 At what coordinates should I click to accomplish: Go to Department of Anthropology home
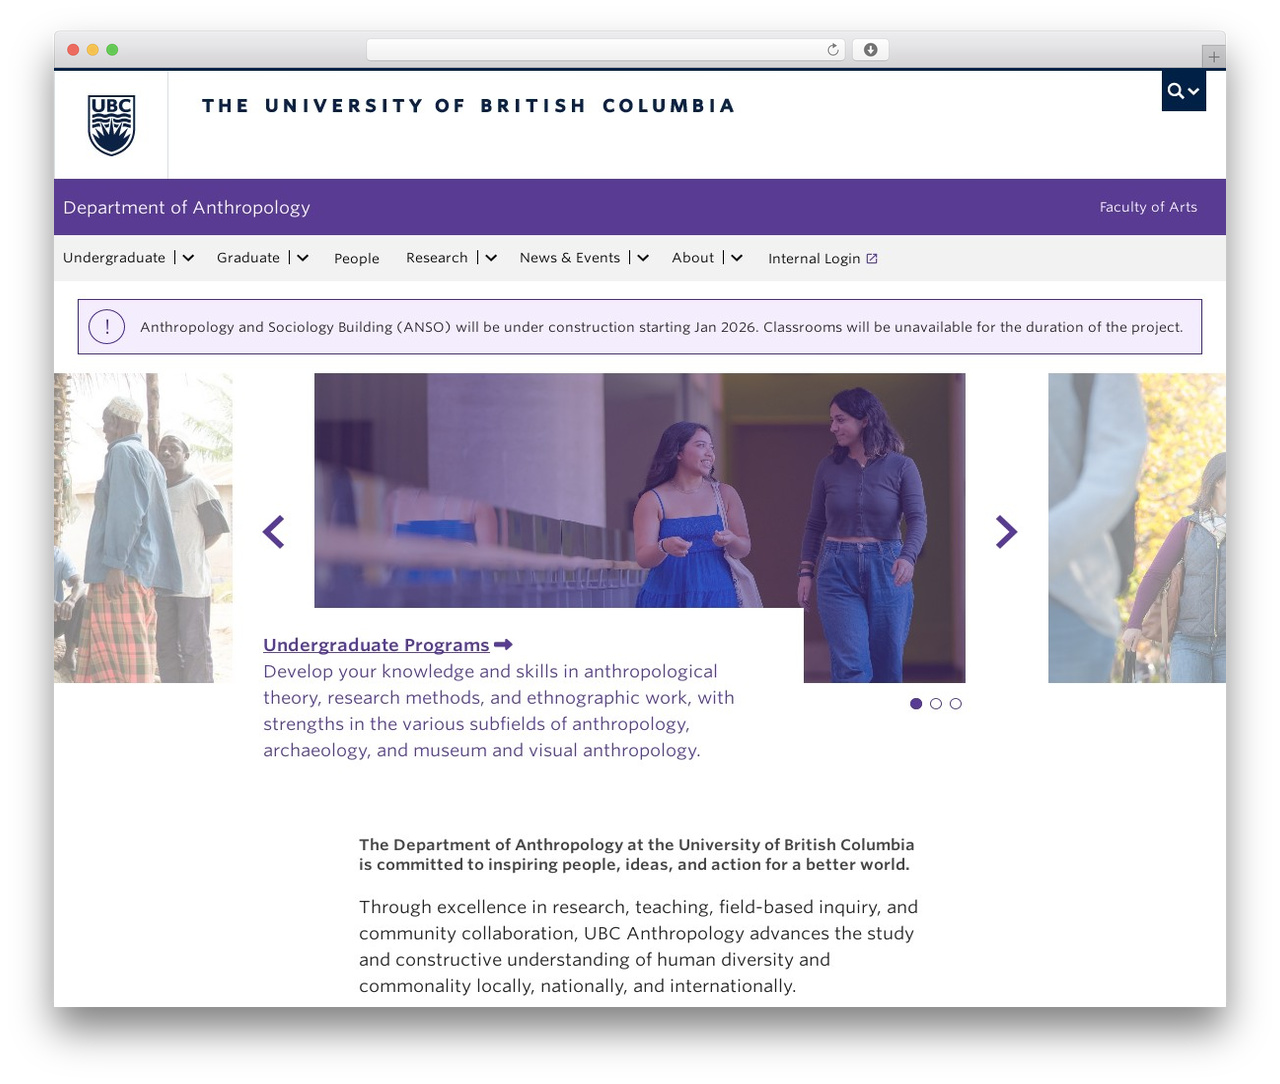[x=187, y=207]
